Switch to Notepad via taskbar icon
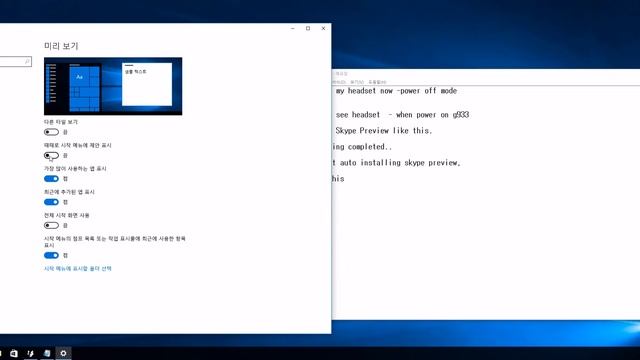This screenshot has width=640, height=360. point(47,353)
